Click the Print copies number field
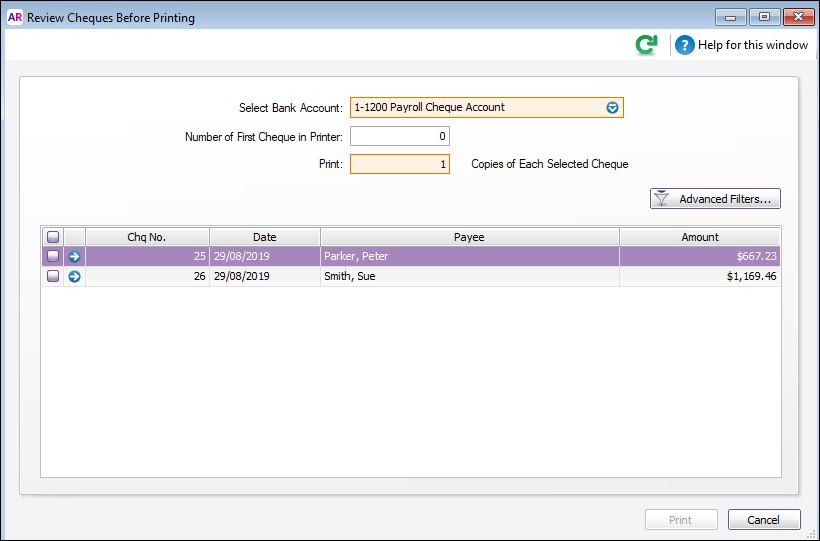 point(399,164)
